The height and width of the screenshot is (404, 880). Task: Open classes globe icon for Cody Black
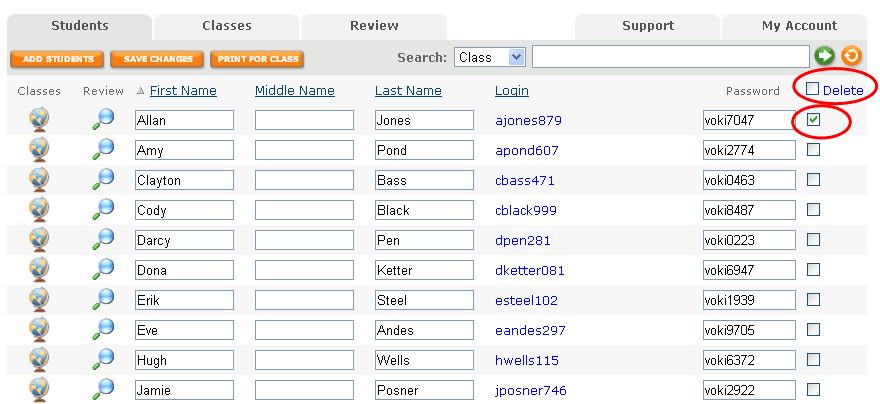click(x=39, y=210)
